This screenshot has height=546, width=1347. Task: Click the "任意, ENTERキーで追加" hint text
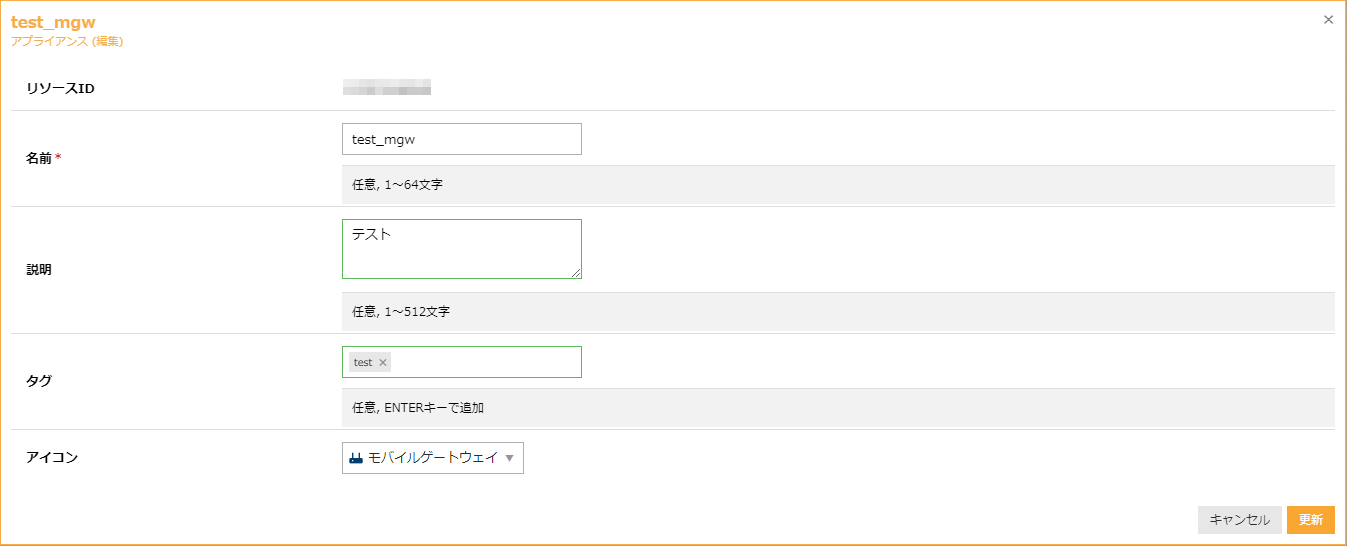[418, 408]
